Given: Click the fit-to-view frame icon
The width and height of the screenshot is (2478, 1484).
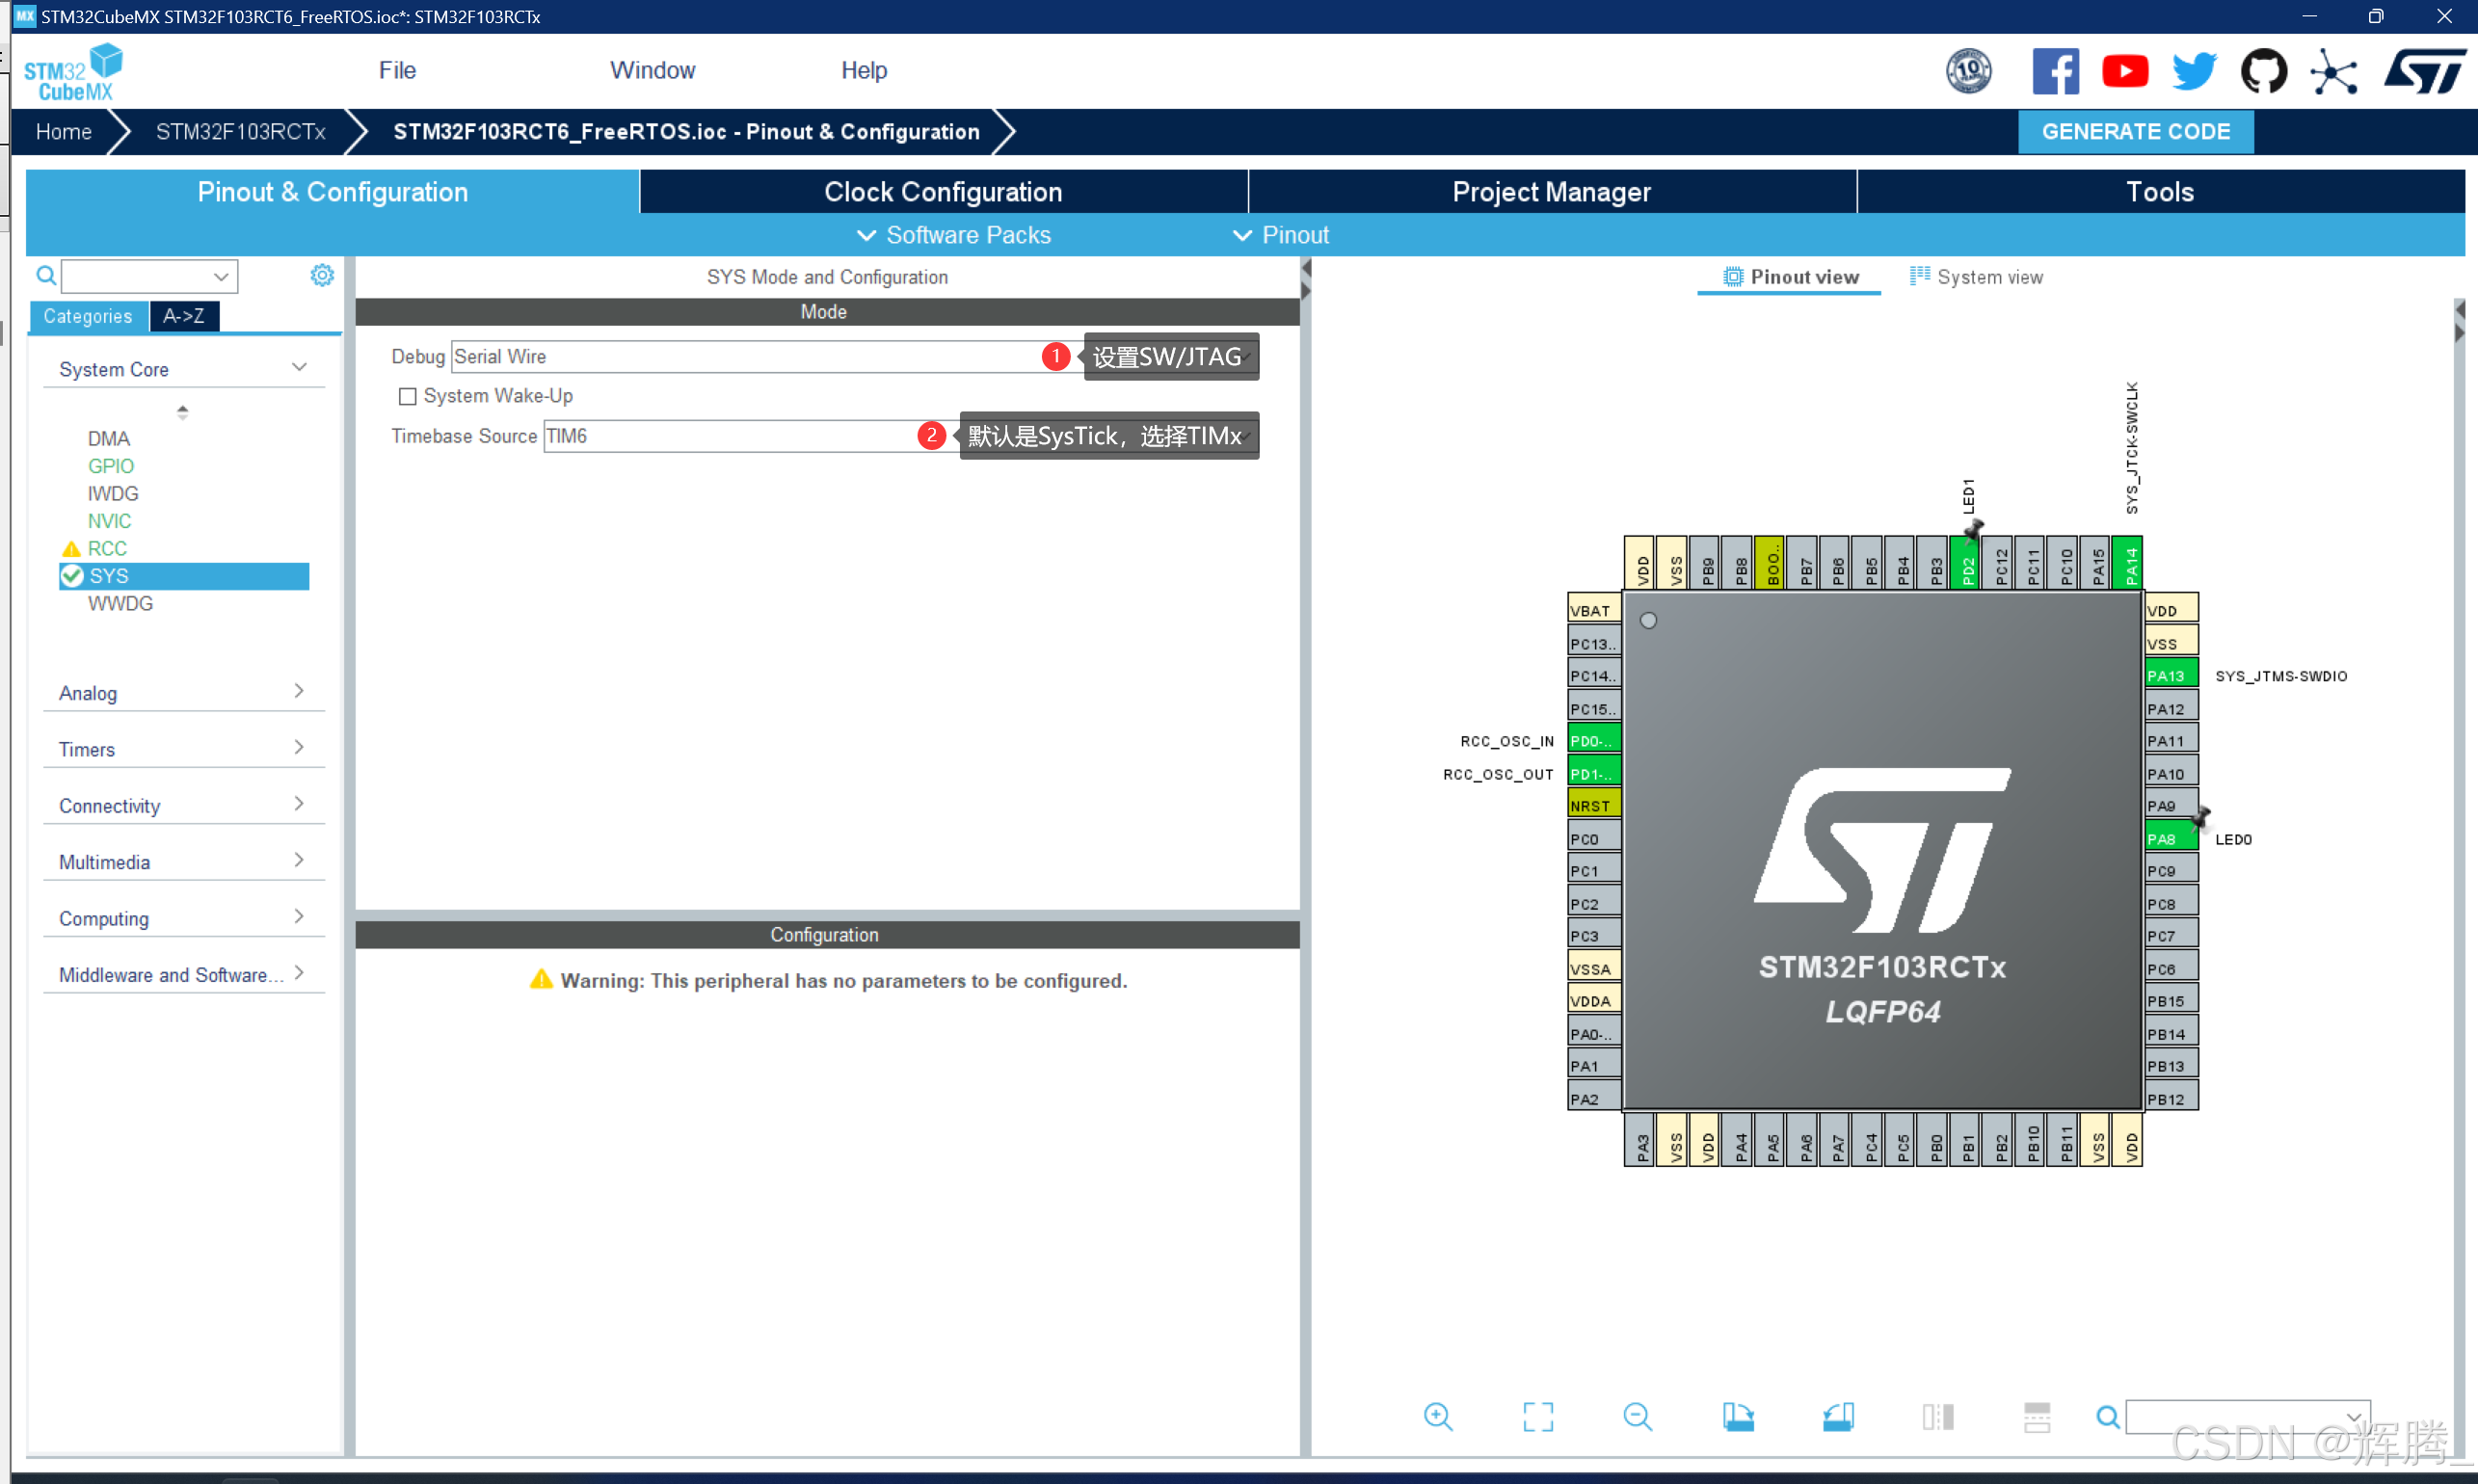Looking at the screenshot, I should point(1537,1417).
